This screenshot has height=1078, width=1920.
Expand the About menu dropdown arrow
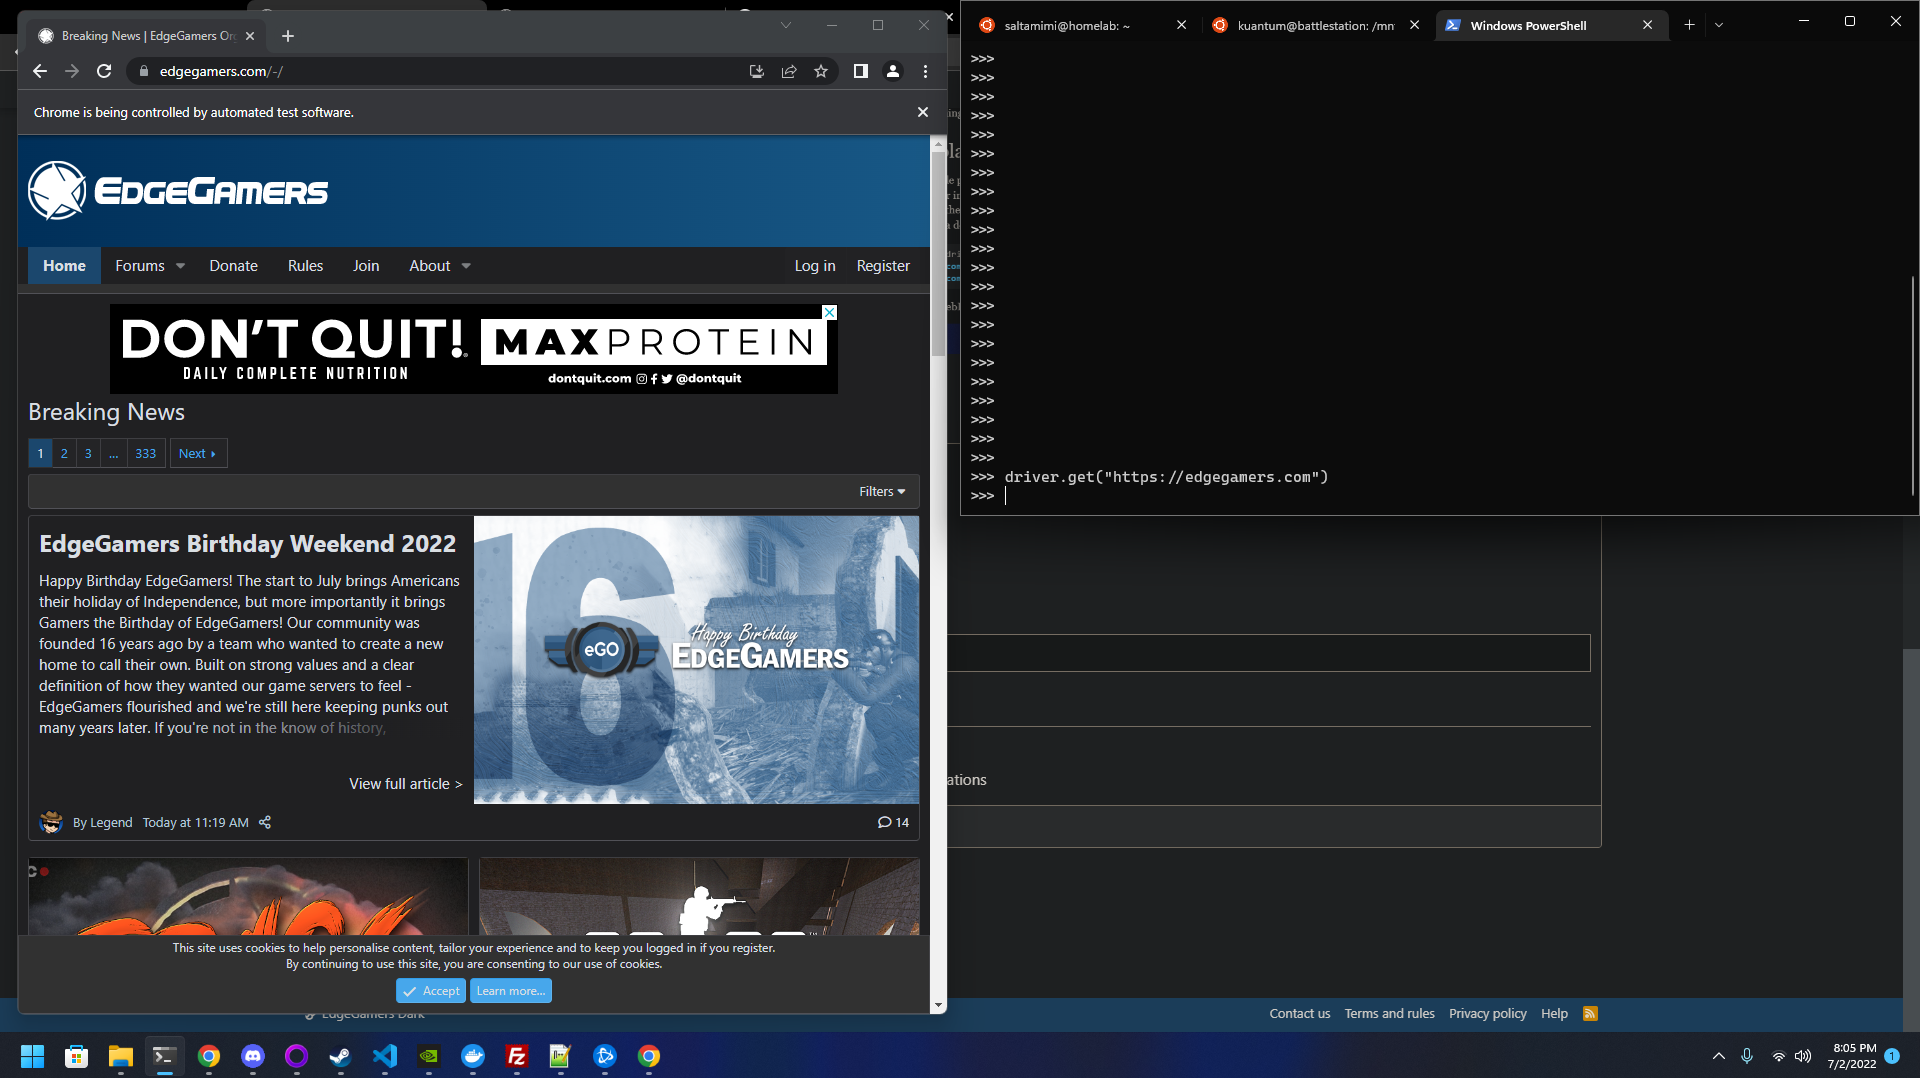[x=466, y=266]
